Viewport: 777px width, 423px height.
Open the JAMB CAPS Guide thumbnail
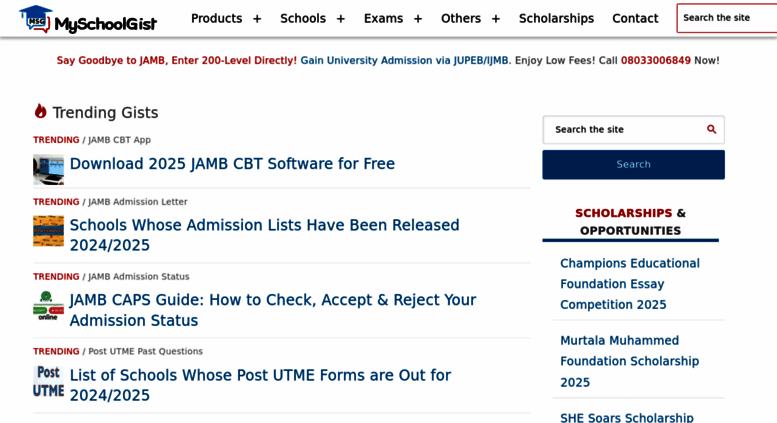tap(48, 306)
